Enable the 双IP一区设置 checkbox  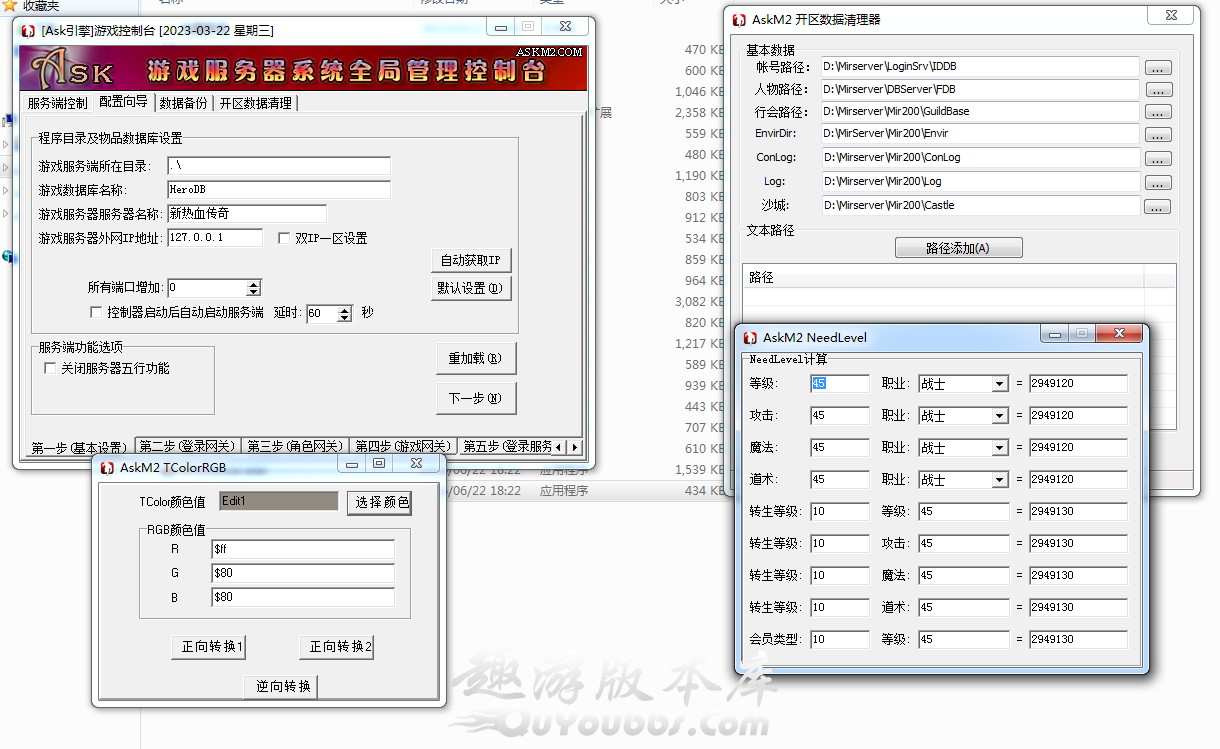tap(284, 238)
